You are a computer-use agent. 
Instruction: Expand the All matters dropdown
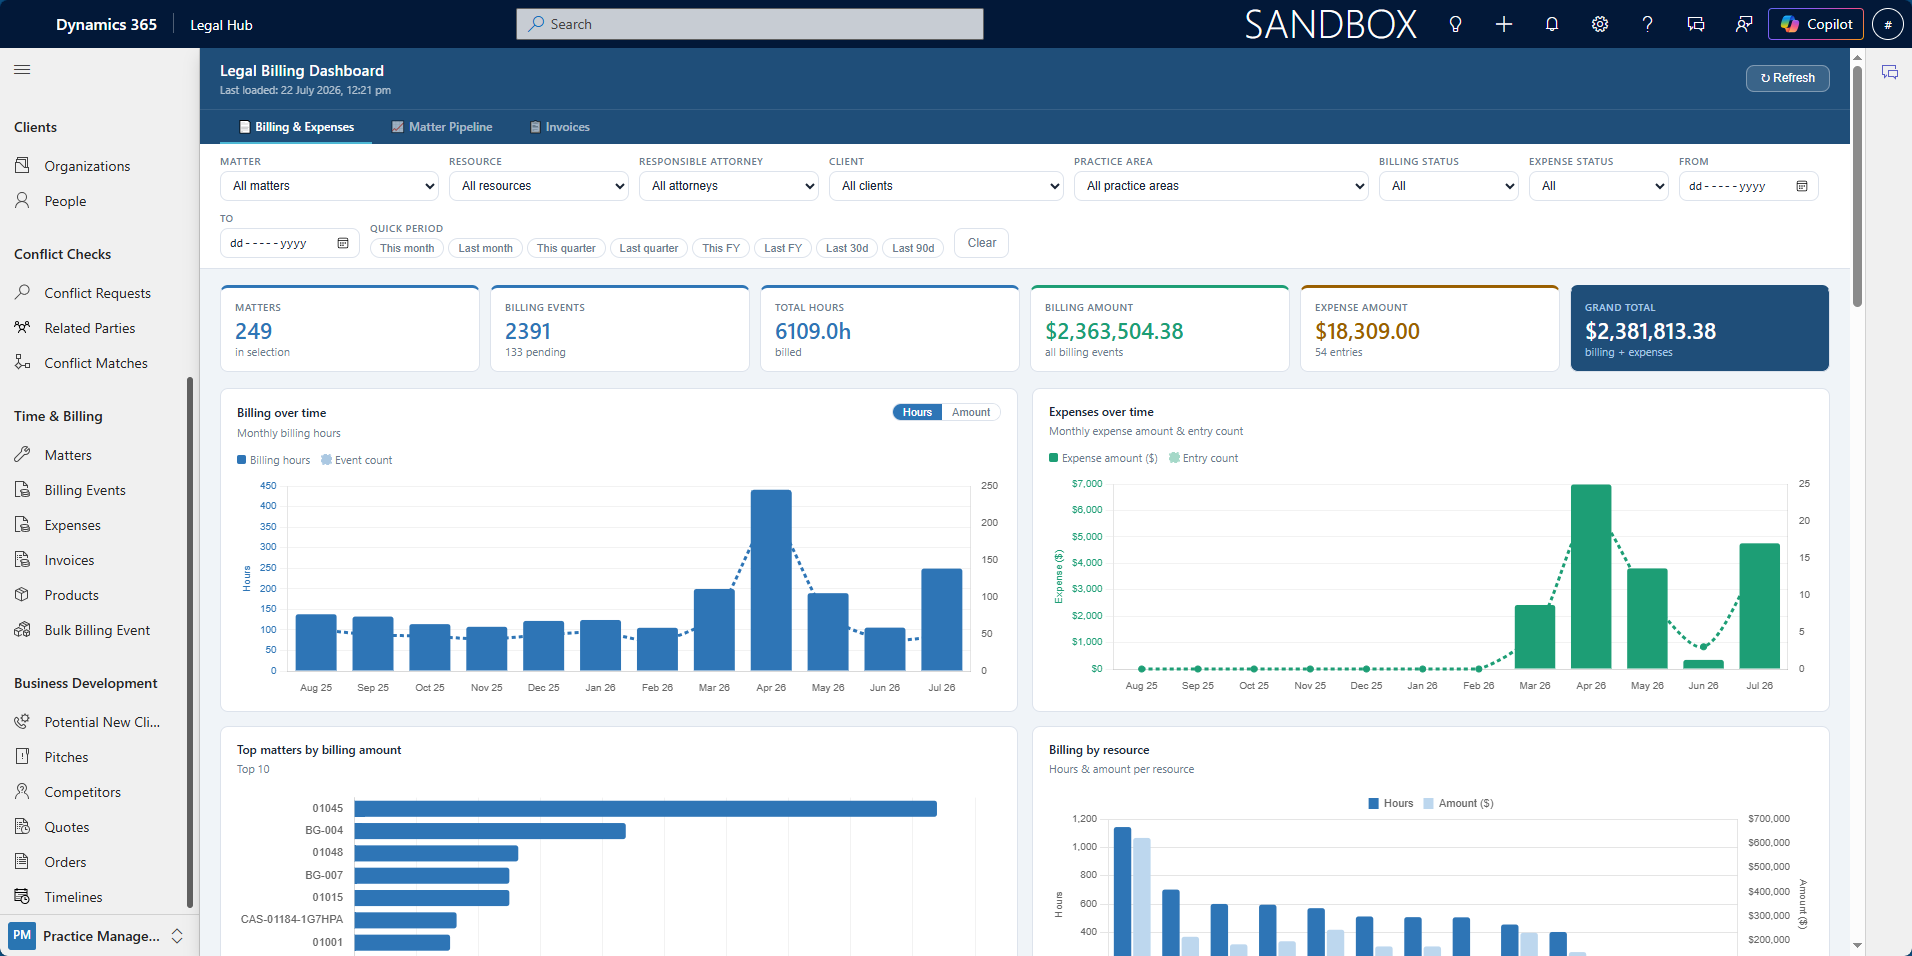click(329, 186)
